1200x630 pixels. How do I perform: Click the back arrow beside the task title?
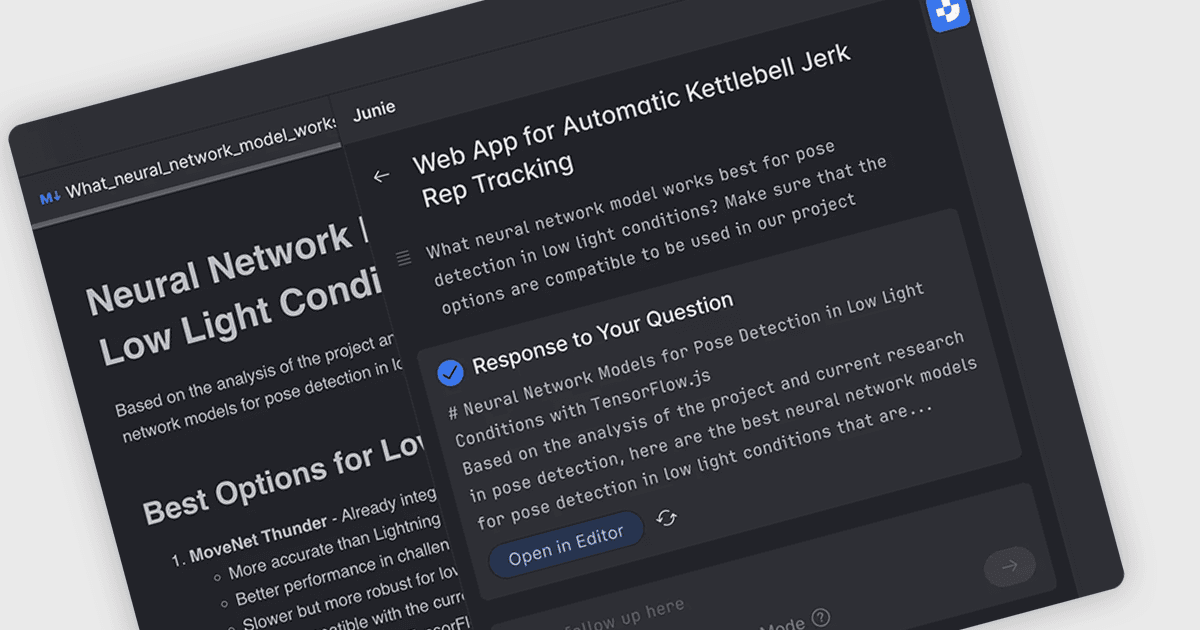point(380,176)
